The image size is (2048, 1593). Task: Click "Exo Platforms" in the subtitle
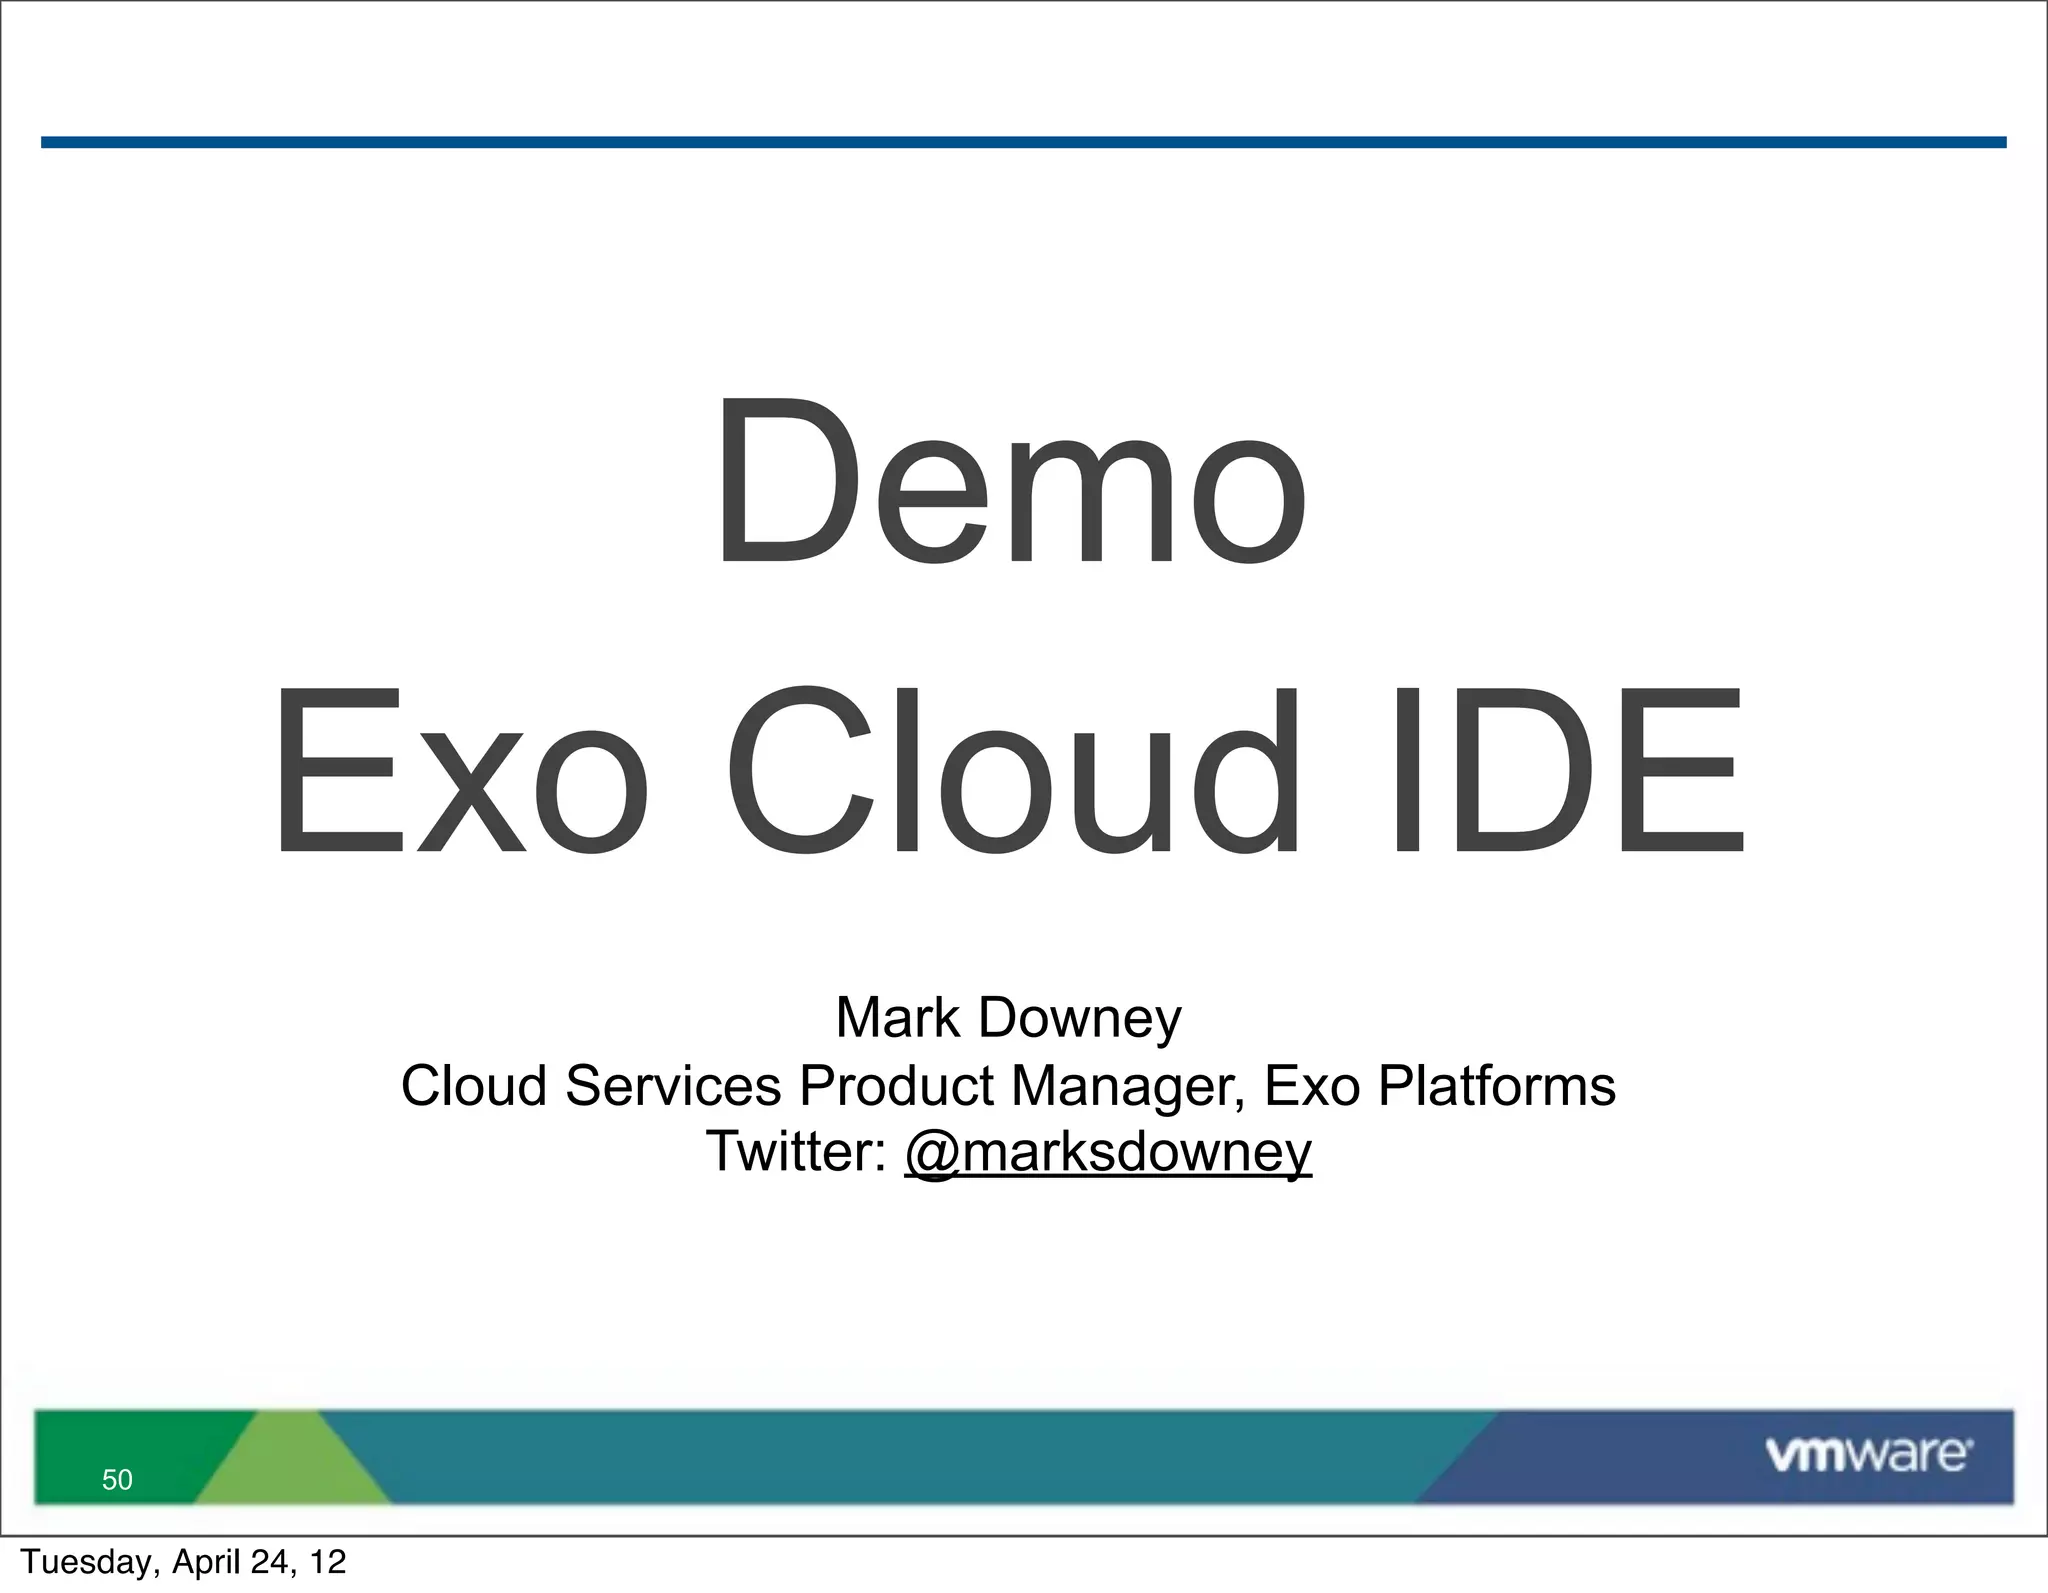point(1439,1085)
